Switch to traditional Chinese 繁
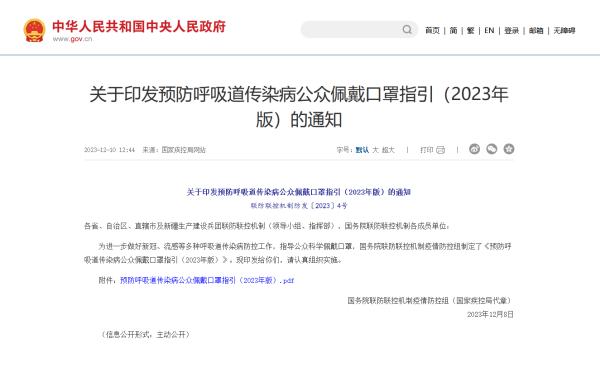 tap(471, 31)
